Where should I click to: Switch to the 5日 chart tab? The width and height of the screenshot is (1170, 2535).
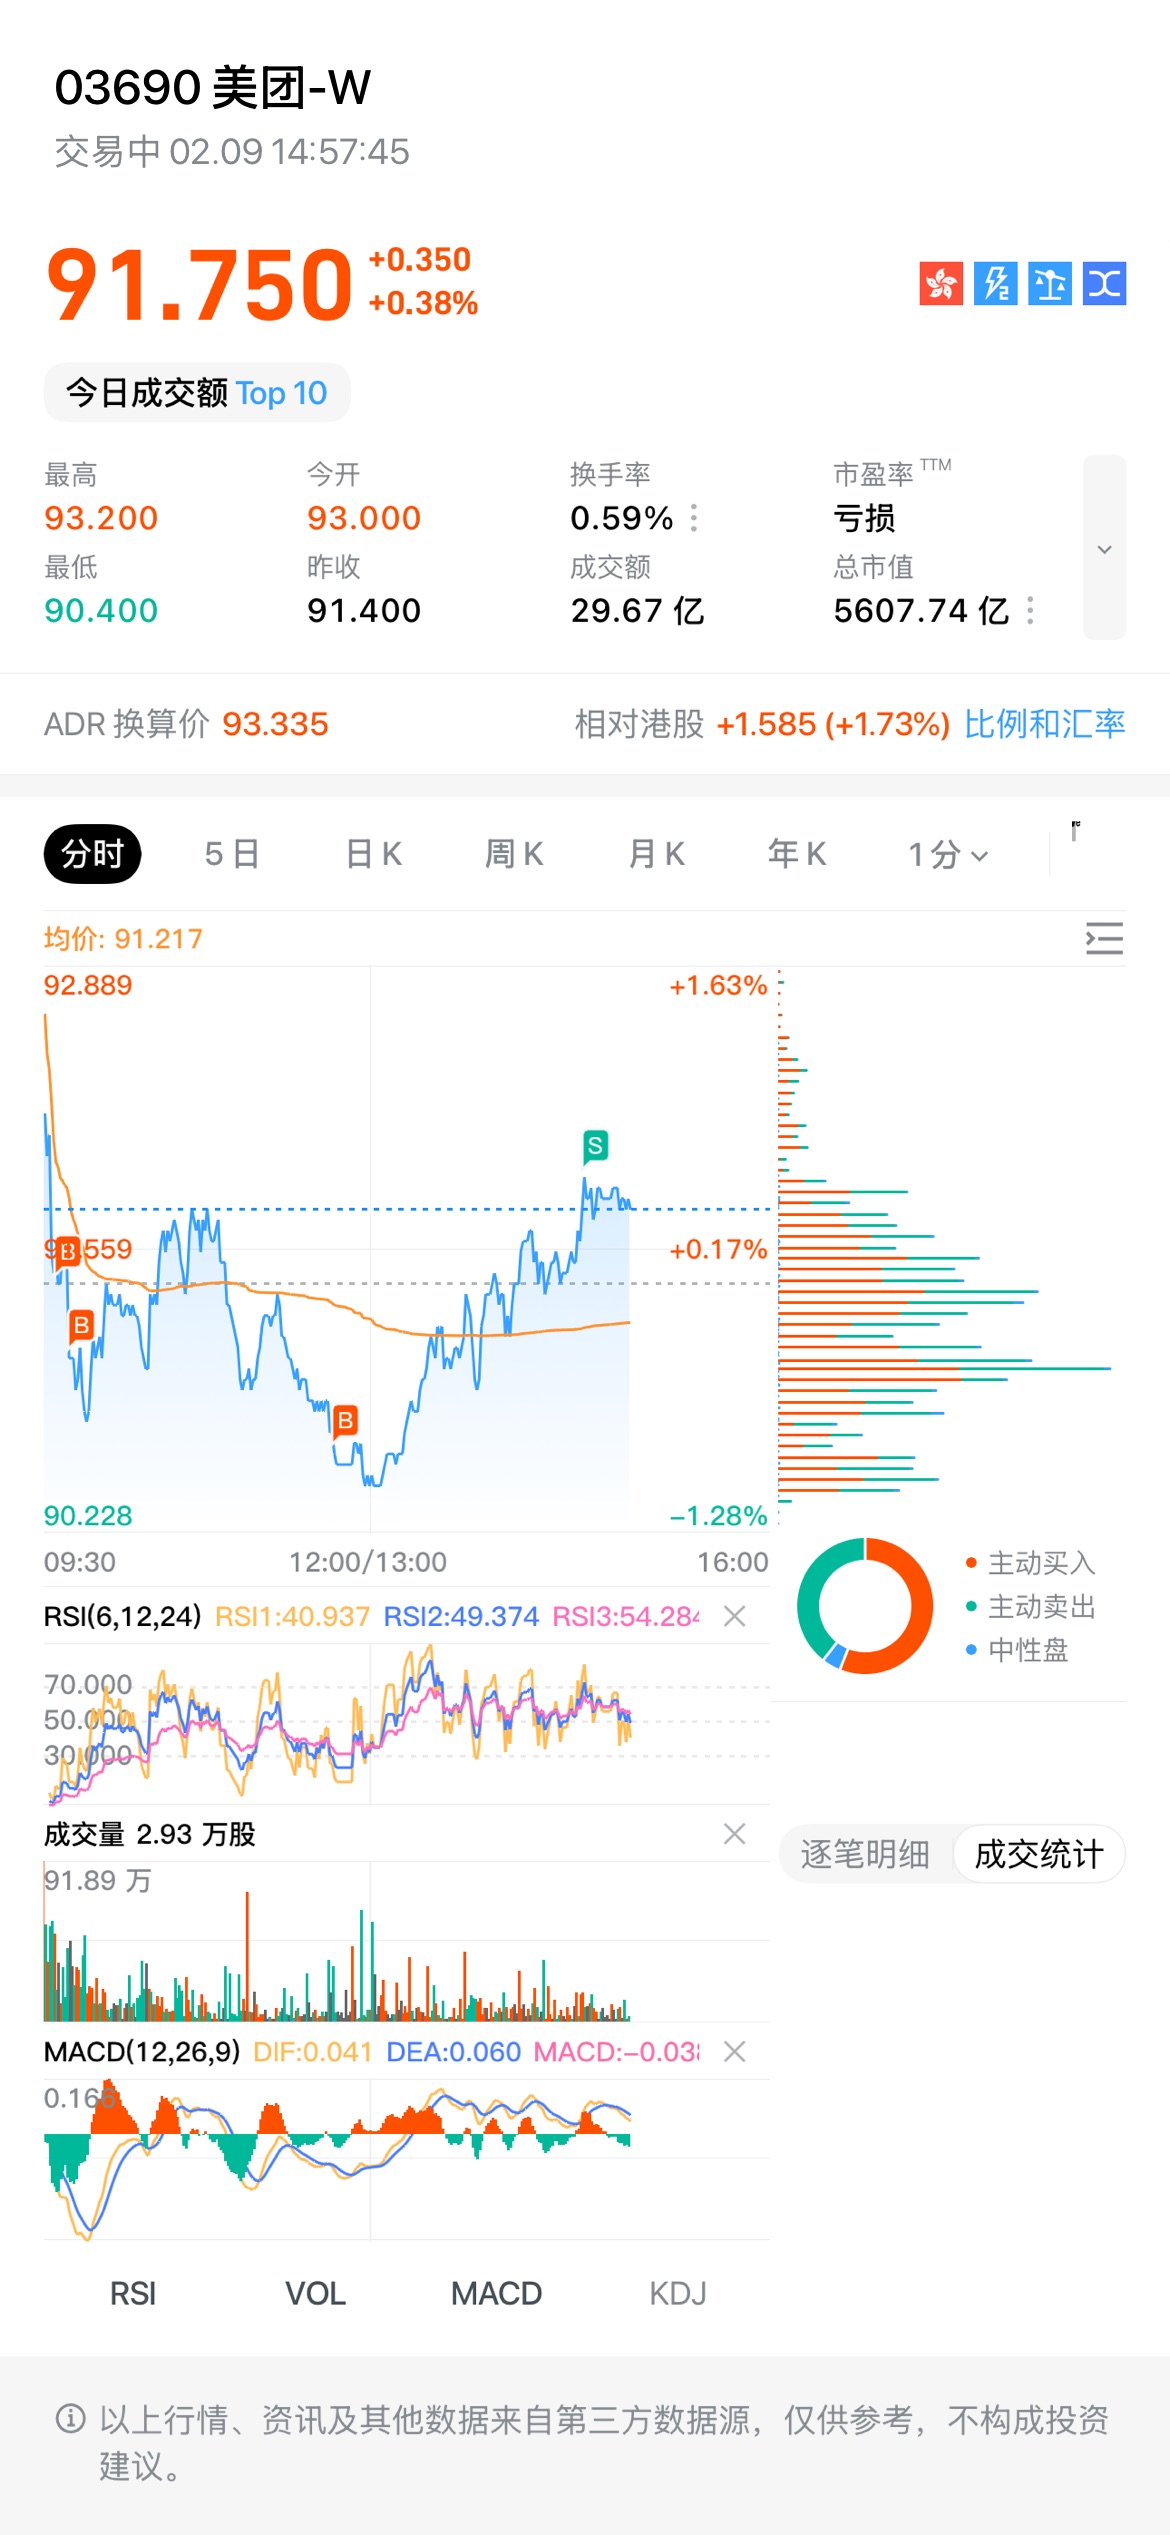tap(232, 854)
